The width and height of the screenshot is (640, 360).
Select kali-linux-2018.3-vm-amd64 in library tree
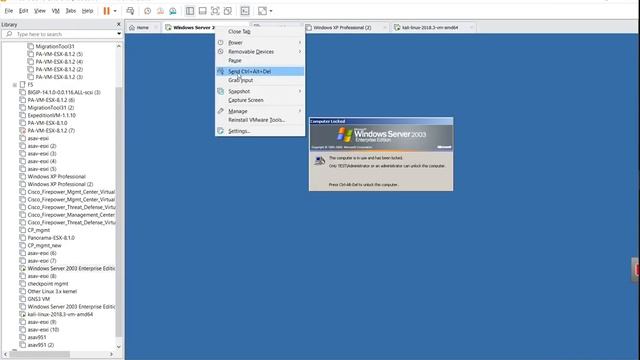pyautogui.click(x=60, y=315)
